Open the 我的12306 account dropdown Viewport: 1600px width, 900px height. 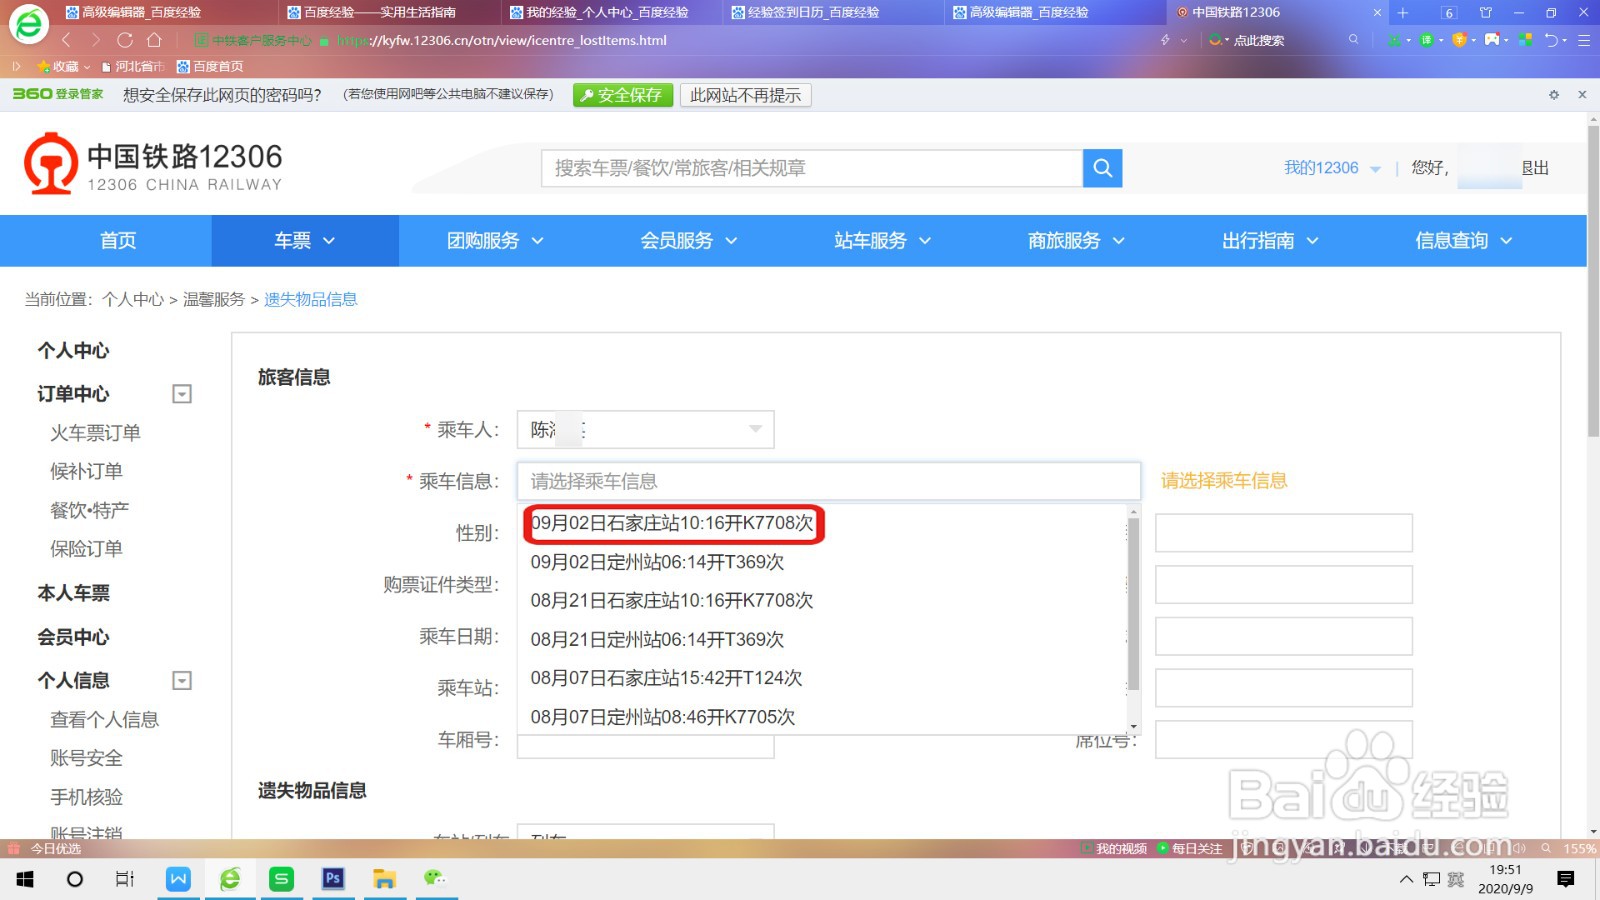pyautogui.click(x=1332, y=168)
